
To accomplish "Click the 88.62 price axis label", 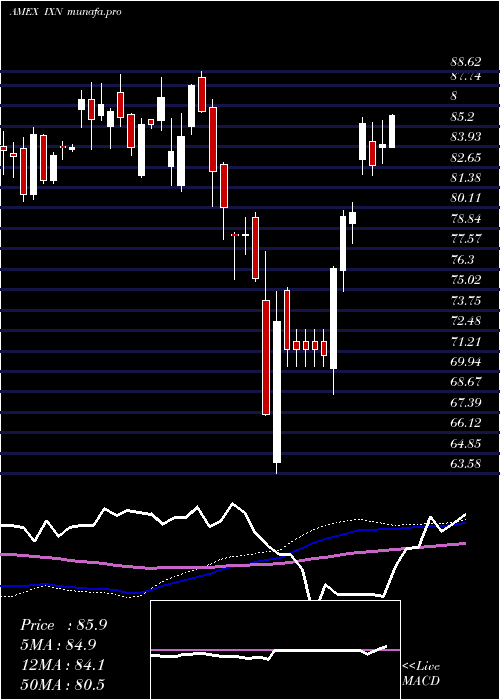I will coord(466,63).
